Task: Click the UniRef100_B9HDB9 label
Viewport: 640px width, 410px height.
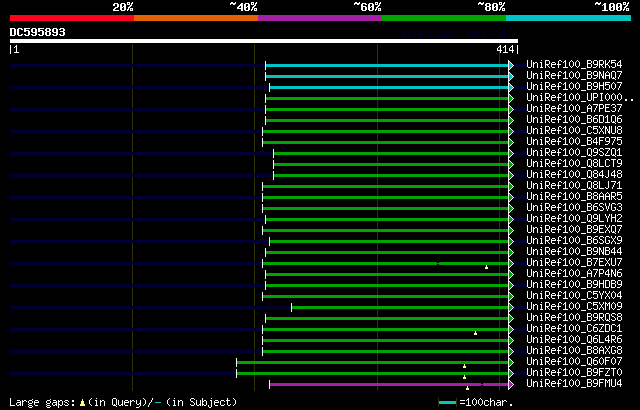Action: [574, 285]
